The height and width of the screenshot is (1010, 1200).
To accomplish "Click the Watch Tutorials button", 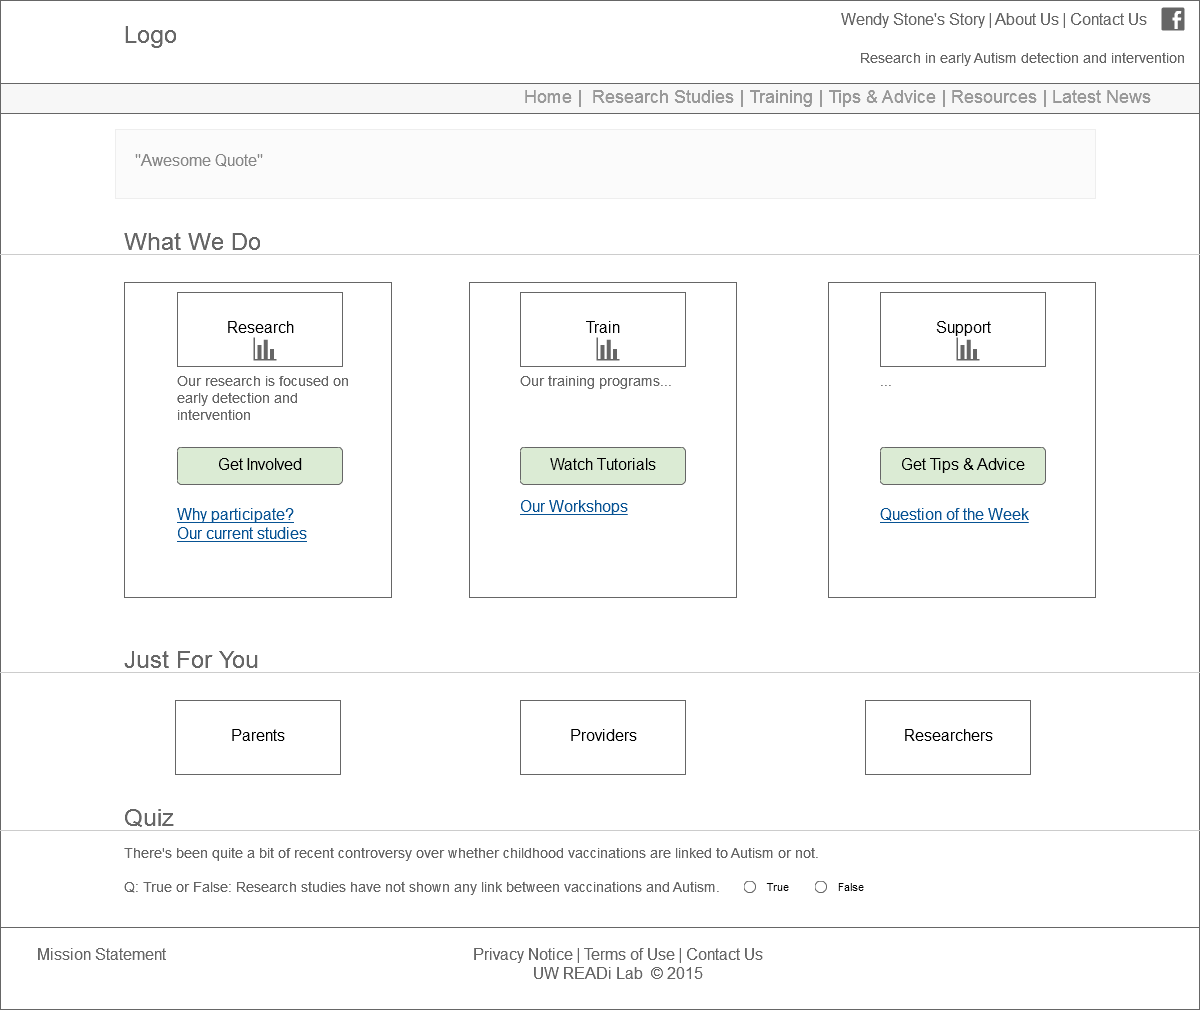I will click(x=603, y=466).
